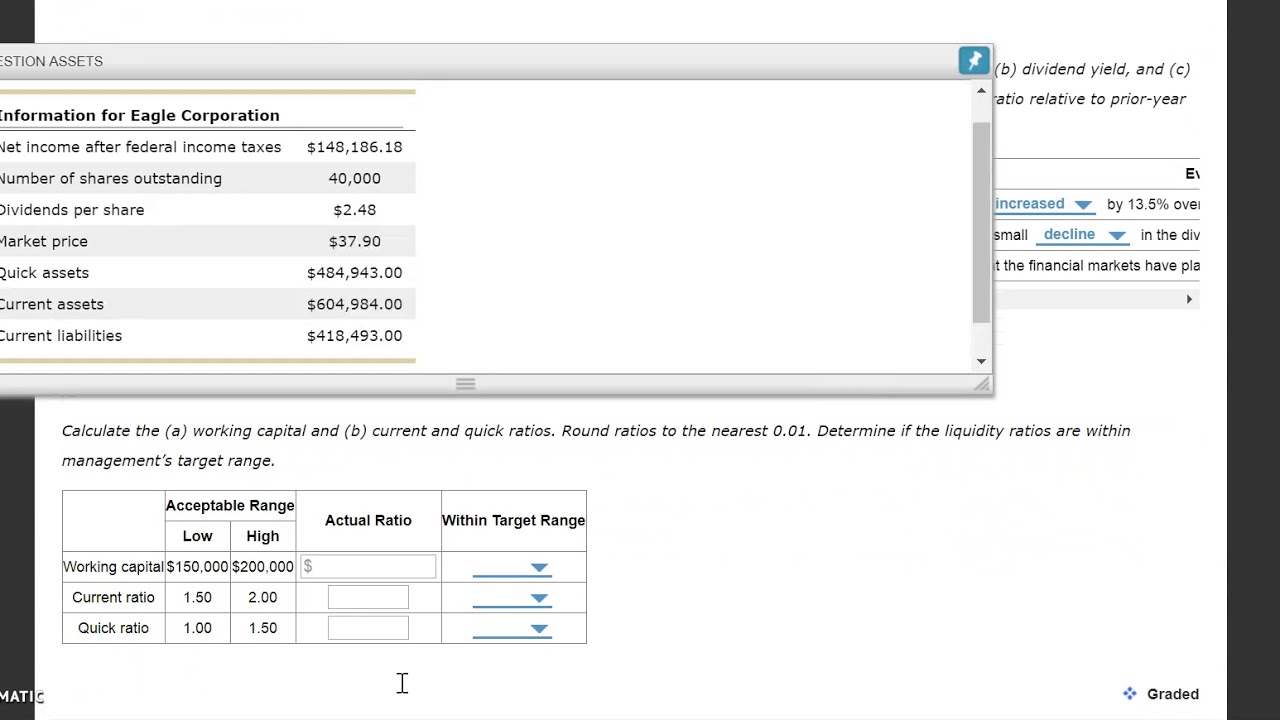
Task: Click the assets panel vertical scrollbar thumb
Action: (981, 222)
